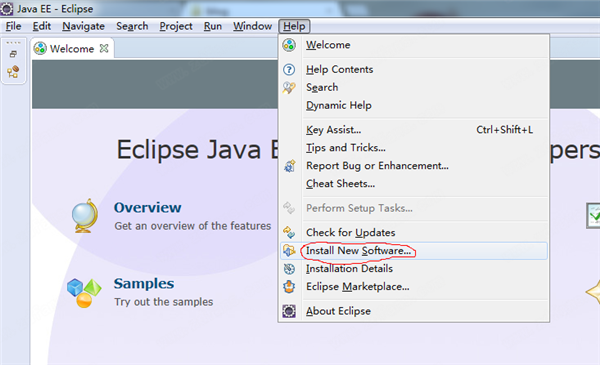Viewport: 600px width, 365px height.
Task: Click the Report Bug or Enhancement icon
Action: pyautogui.click(x=289, y=166)
